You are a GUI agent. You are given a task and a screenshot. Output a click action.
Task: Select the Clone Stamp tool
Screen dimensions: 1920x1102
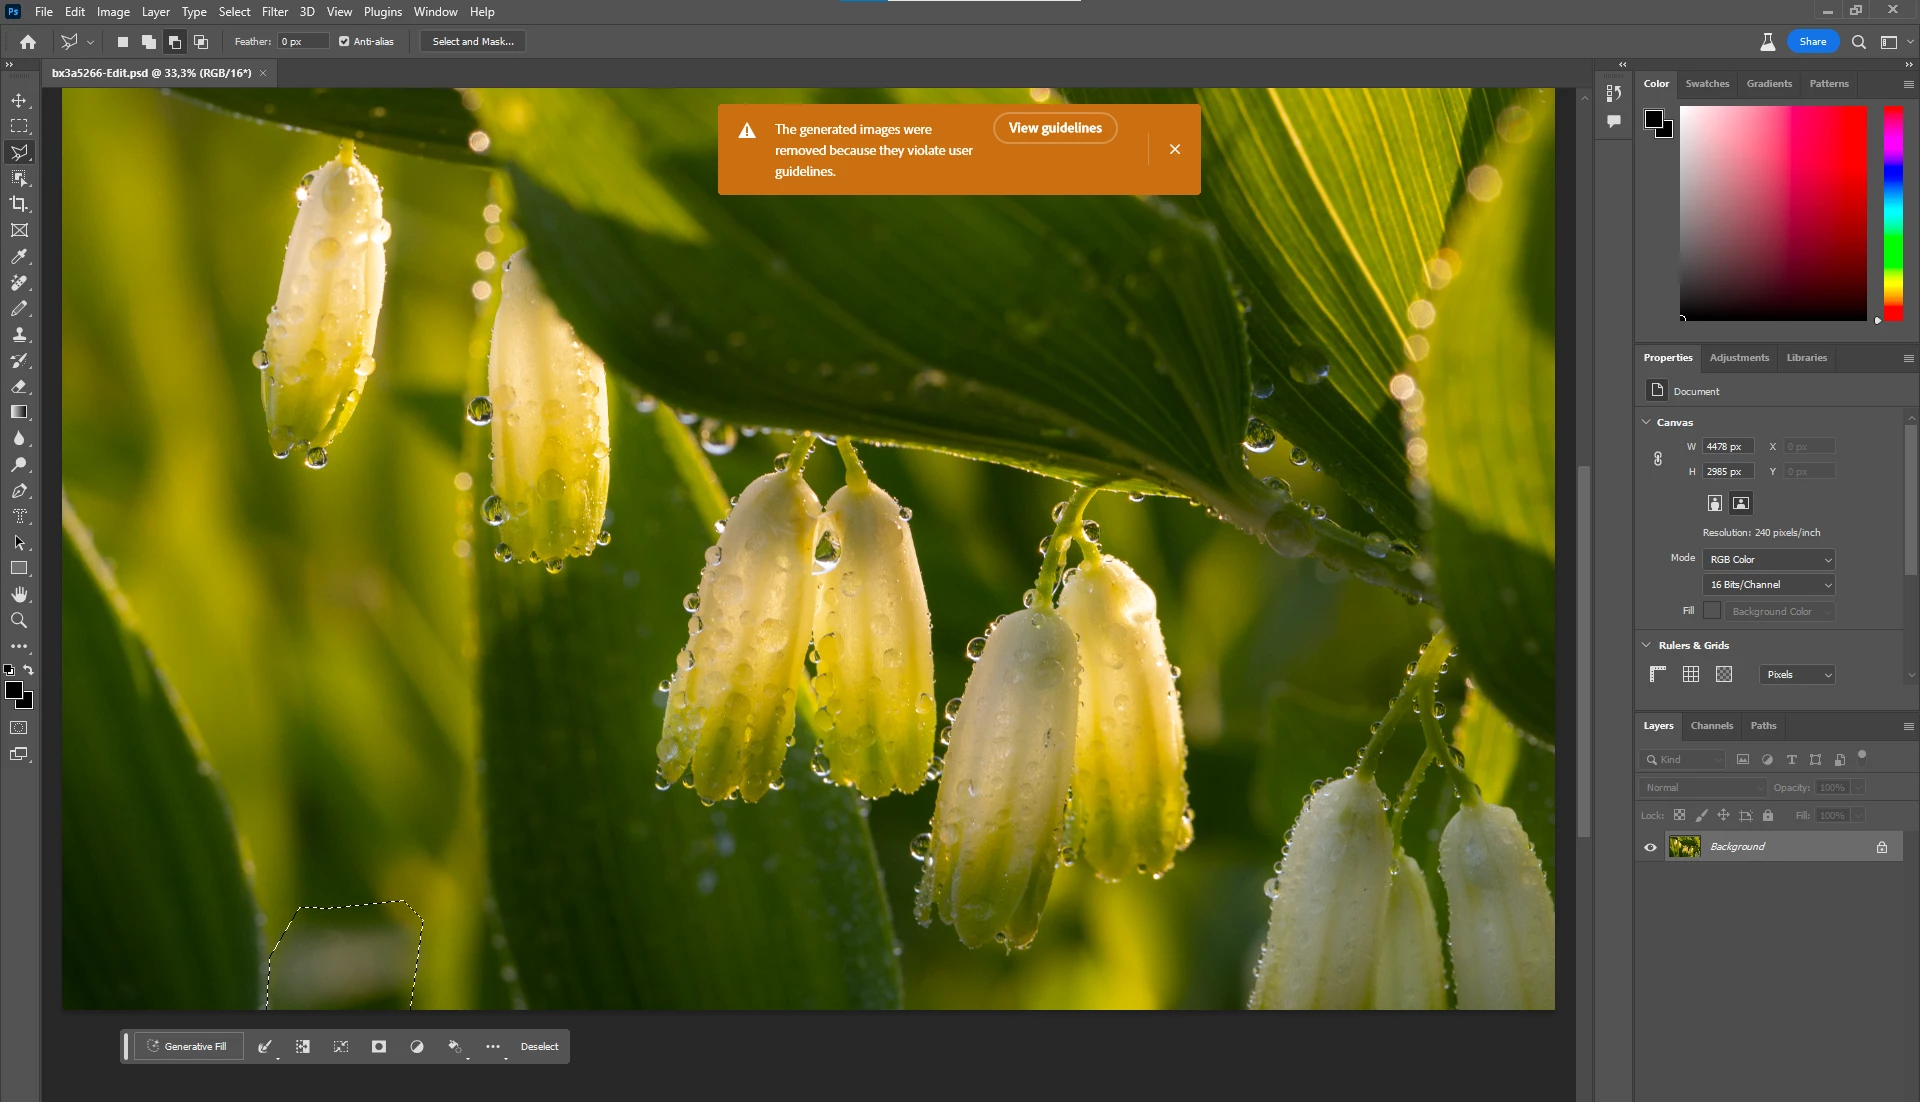click(19, 335)
